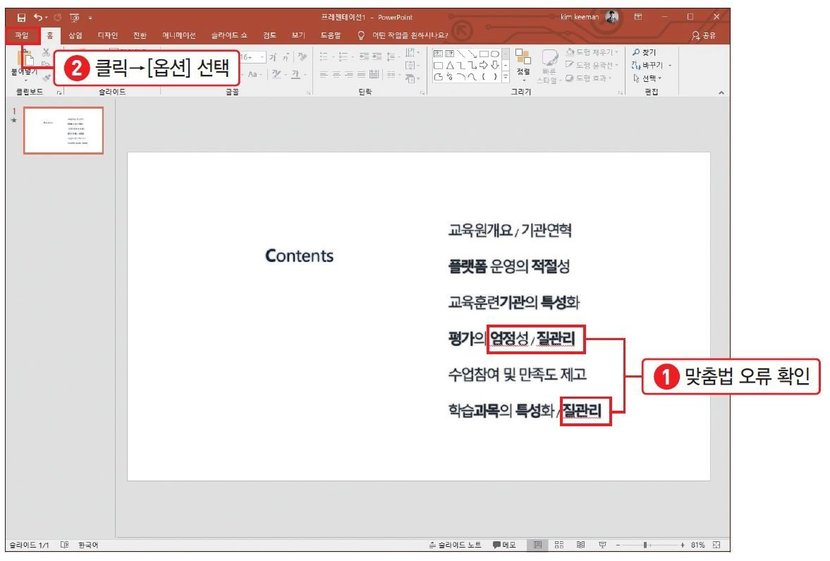Click the kim keeman account name
This screenshot has height=561, width=830.
(580, 17)
